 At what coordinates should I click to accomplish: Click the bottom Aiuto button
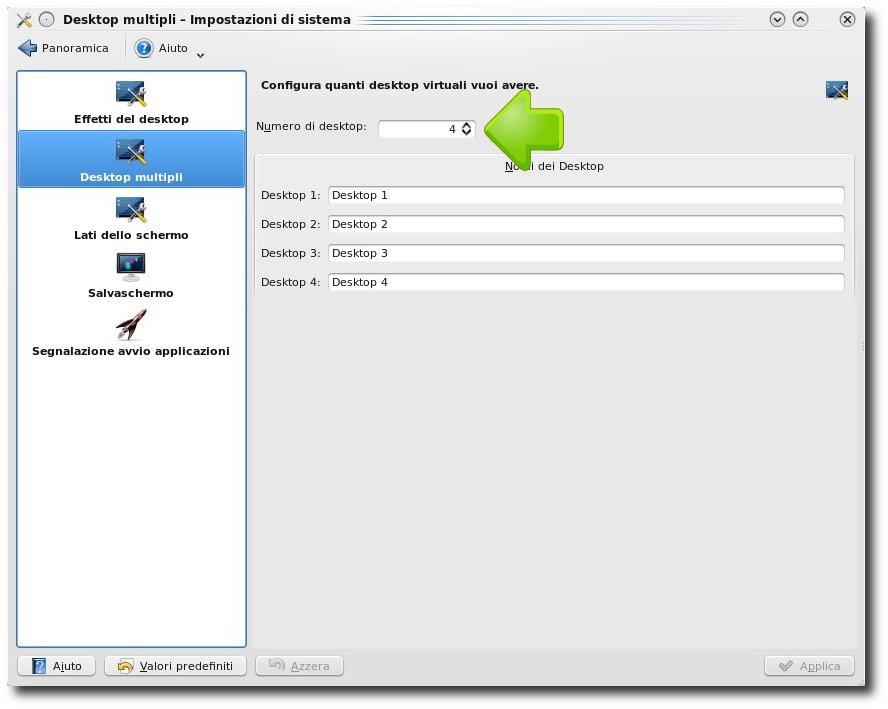coord(57,666)
